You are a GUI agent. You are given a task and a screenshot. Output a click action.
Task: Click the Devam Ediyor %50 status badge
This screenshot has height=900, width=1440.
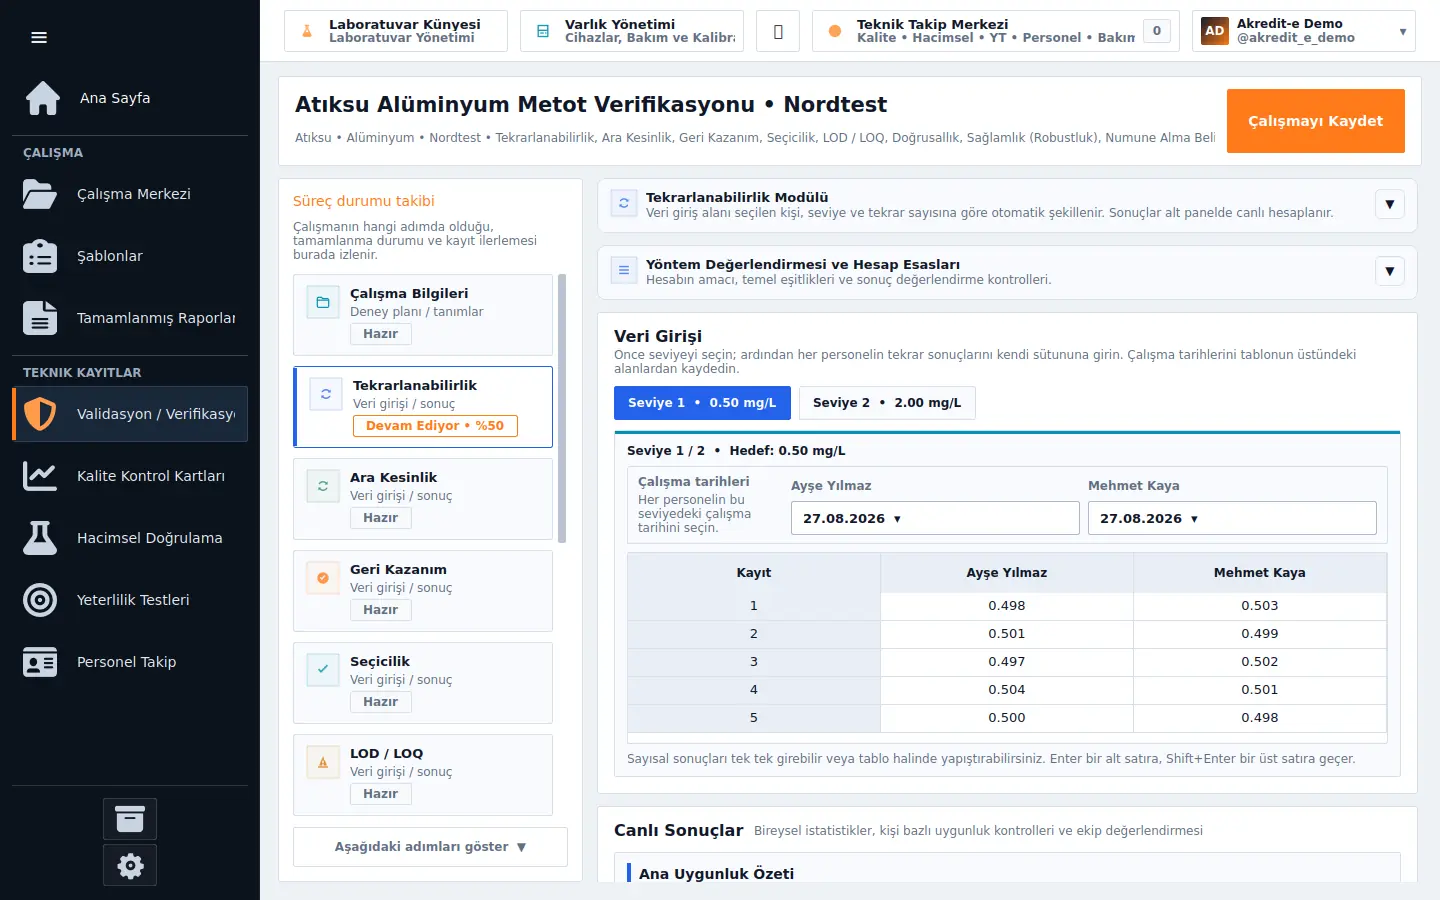(435, 426)
